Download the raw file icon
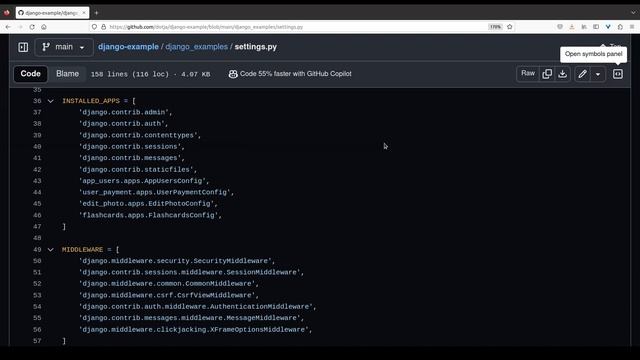This screenshot has height=360, width=640. pos(562,74)
